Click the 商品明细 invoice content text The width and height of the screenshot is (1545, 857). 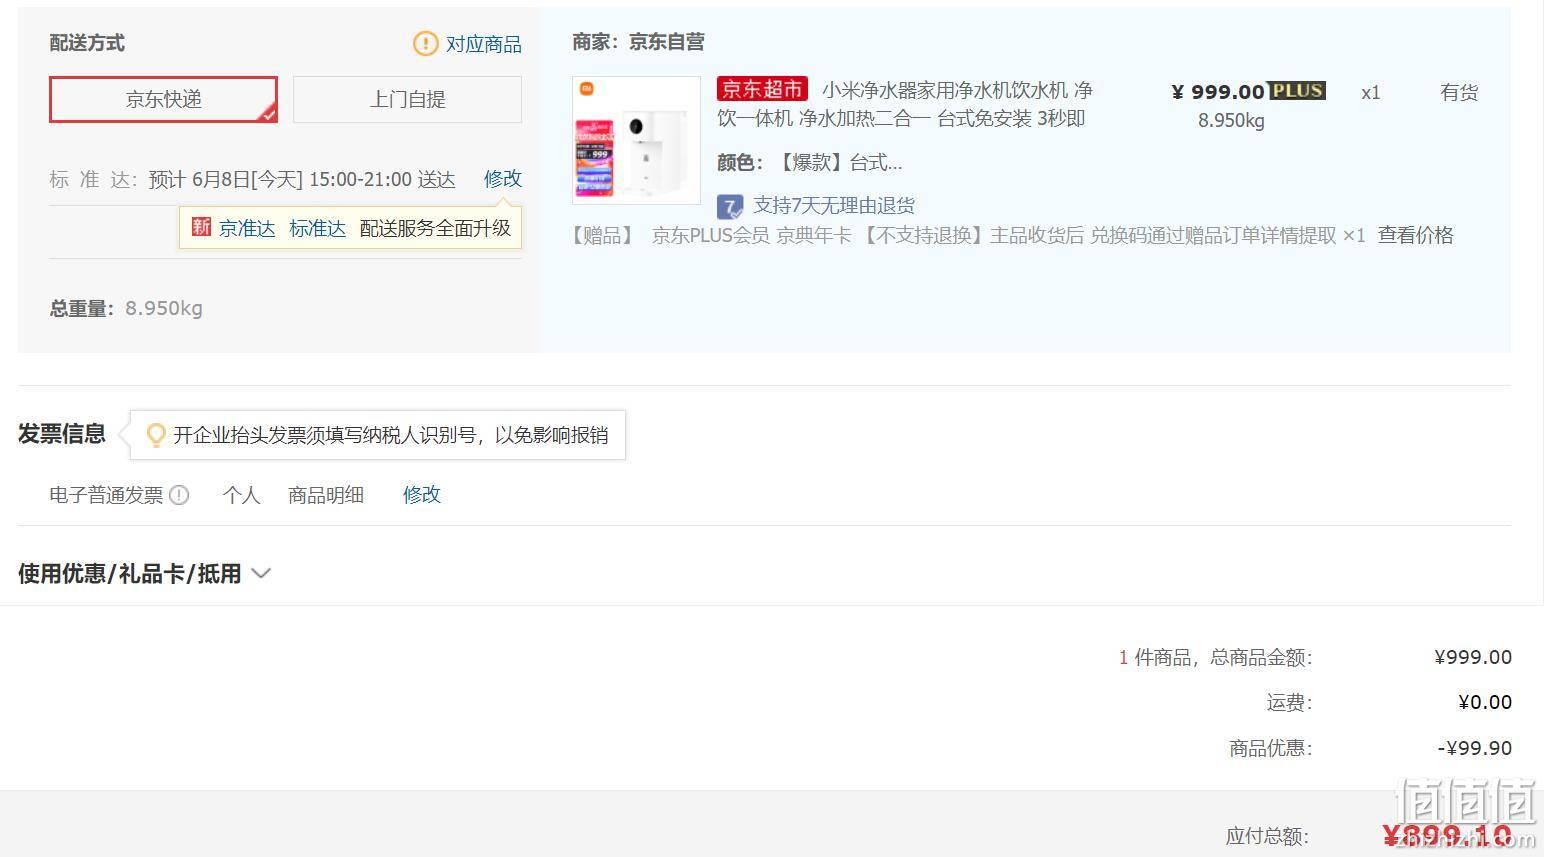point(326,495)
